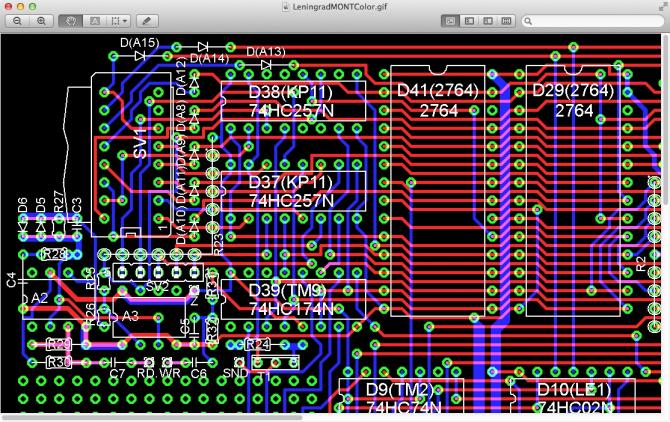Close the Preview window
This screenshot has height=422, width=670.
(x=8, y=6)
